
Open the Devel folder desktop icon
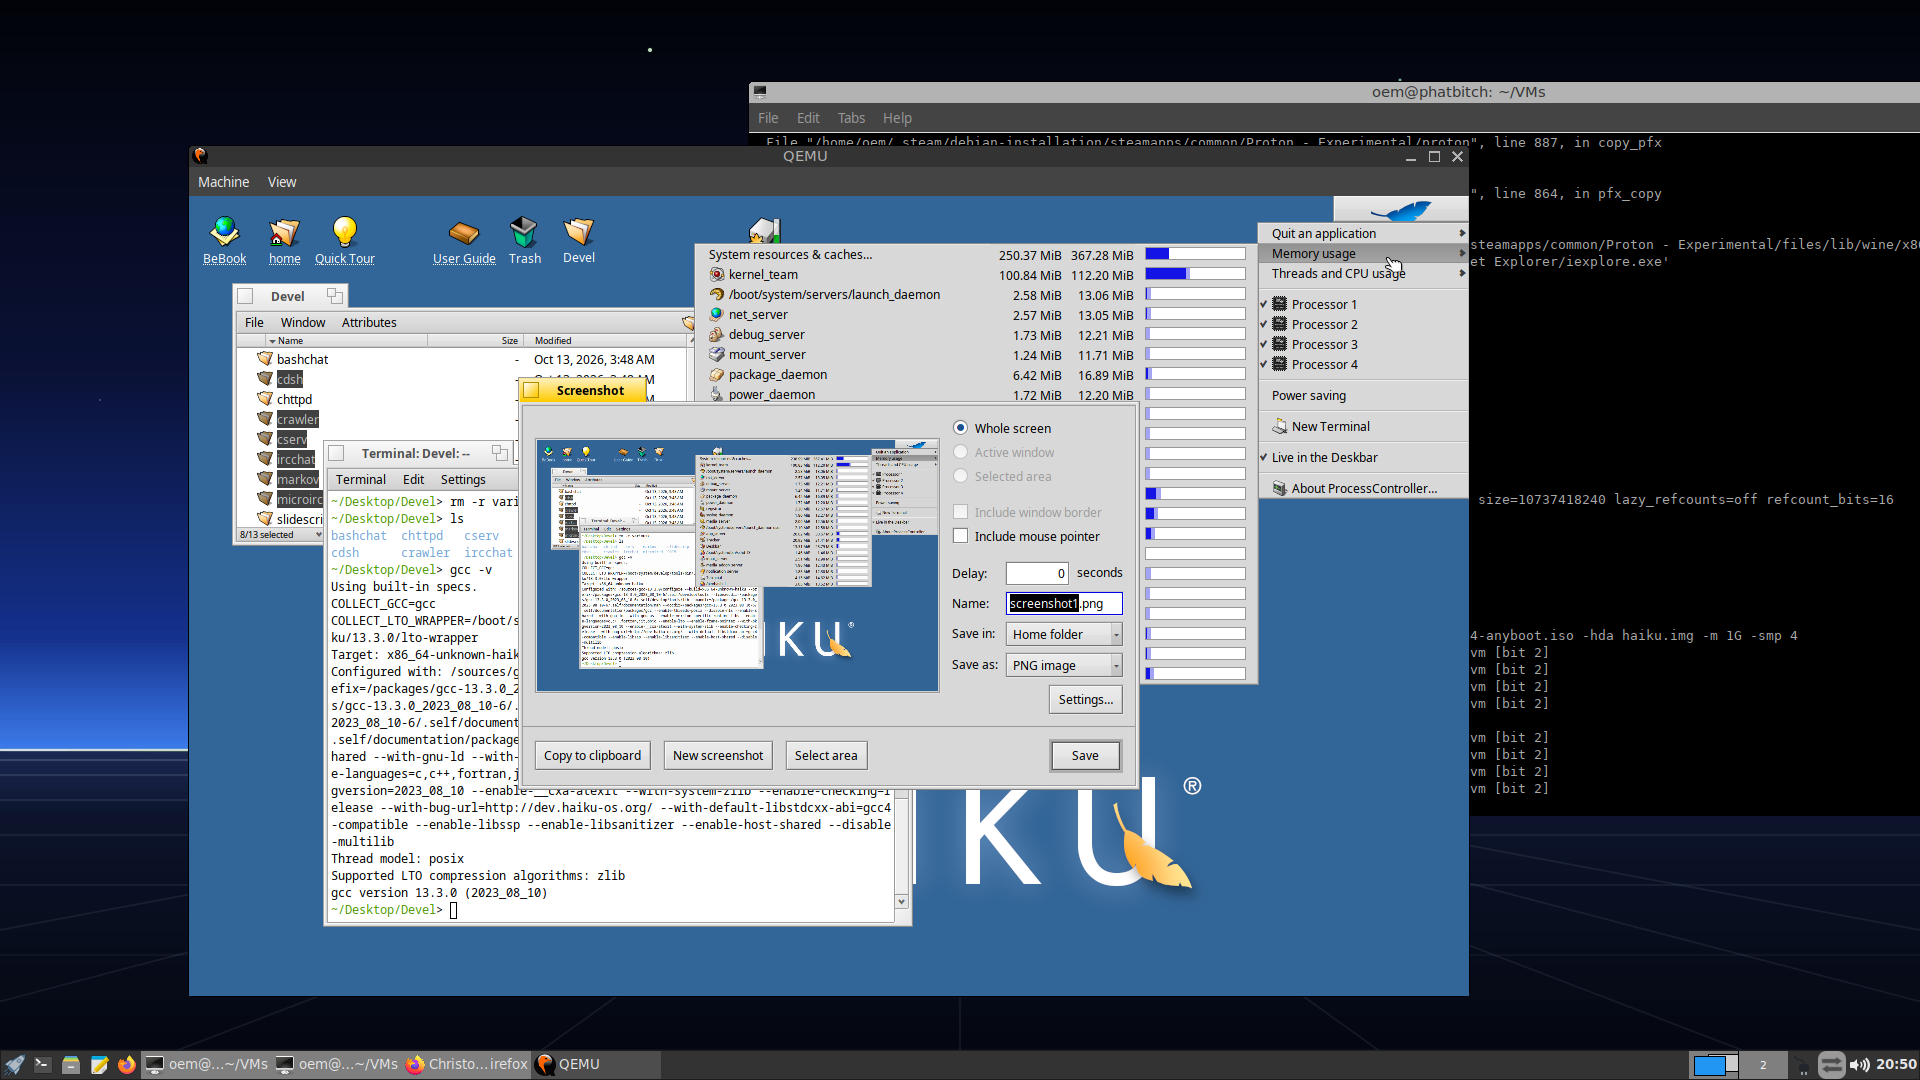point(578,232)
